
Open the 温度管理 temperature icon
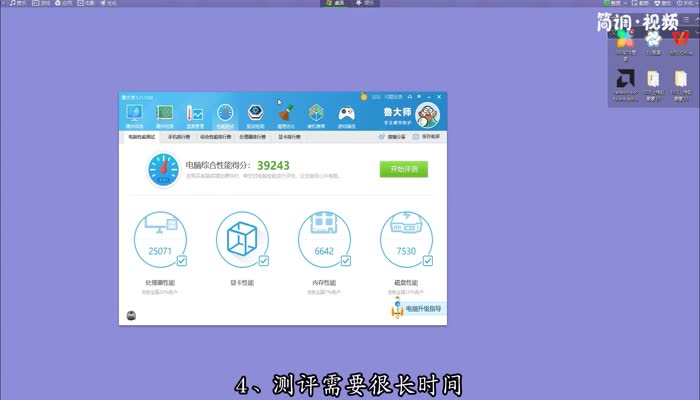(x=195, y=113)
